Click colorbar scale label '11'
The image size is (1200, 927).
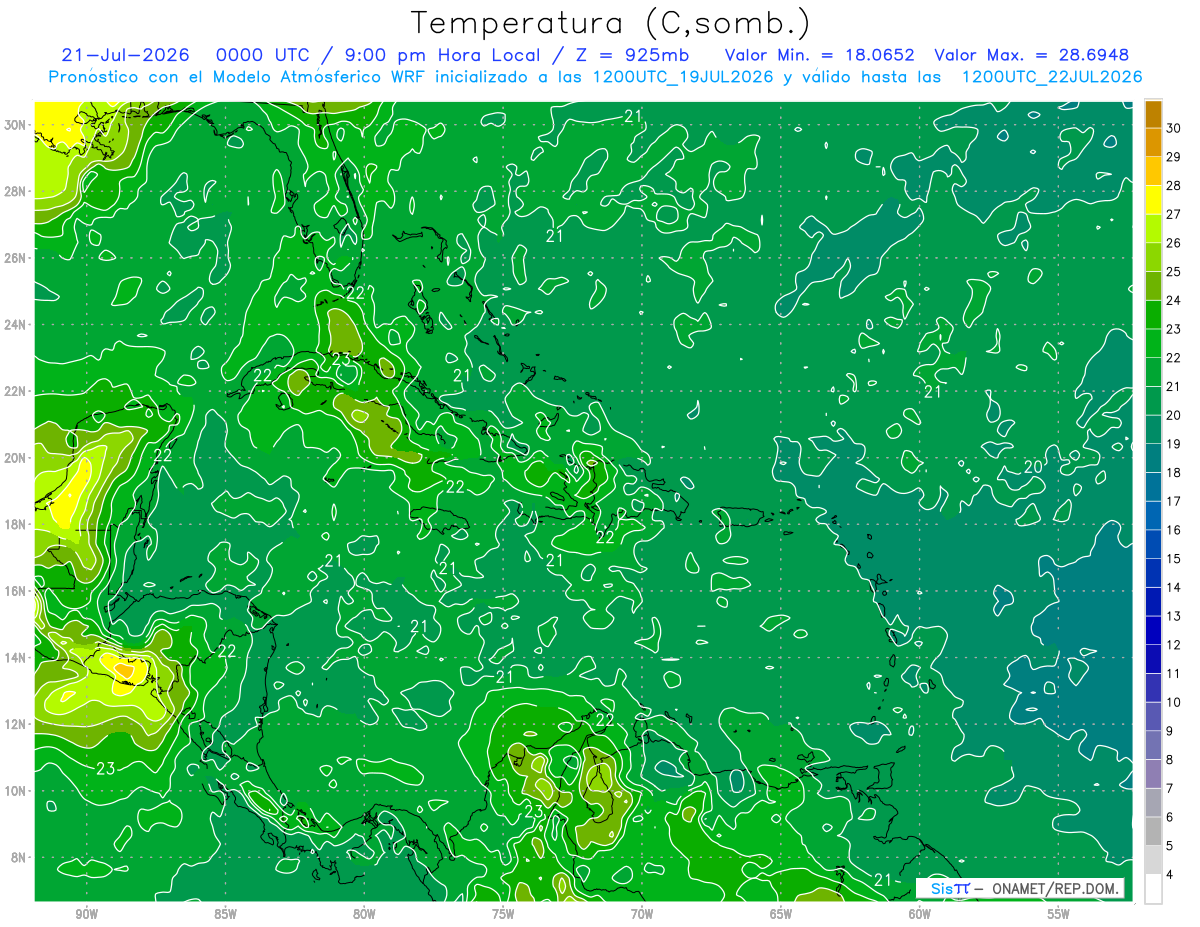tap(1174, 673)
